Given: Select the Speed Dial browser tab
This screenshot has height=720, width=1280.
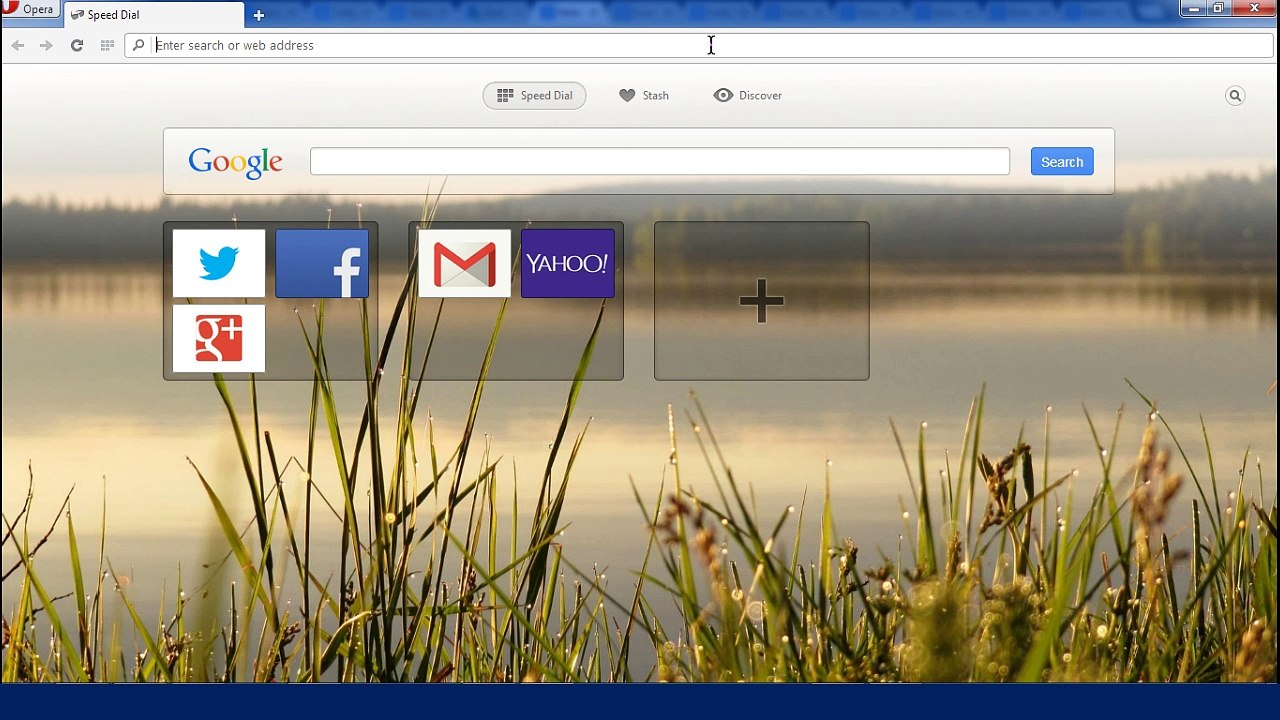Looking at the screenshot, I should [154, 15].
